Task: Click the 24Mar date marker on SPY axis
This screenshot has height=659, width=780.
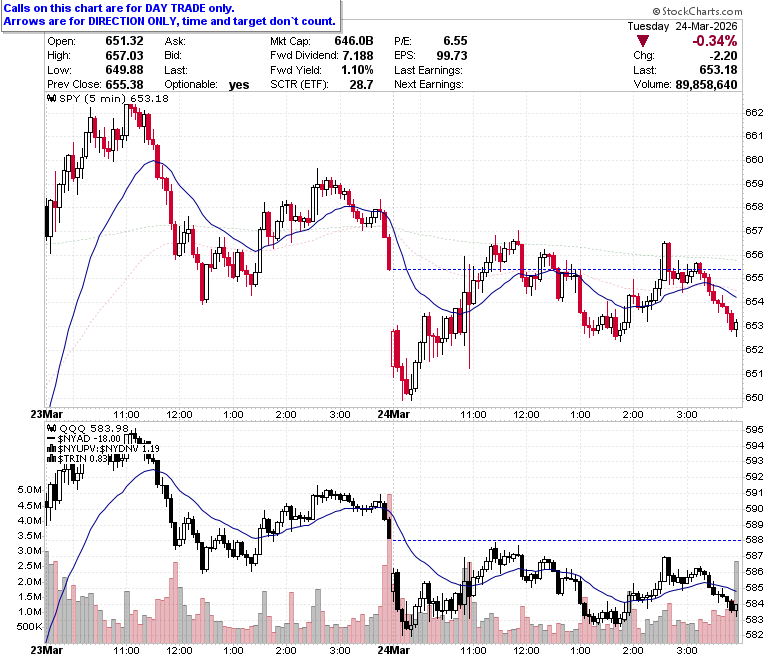Action: pos(393,414)
